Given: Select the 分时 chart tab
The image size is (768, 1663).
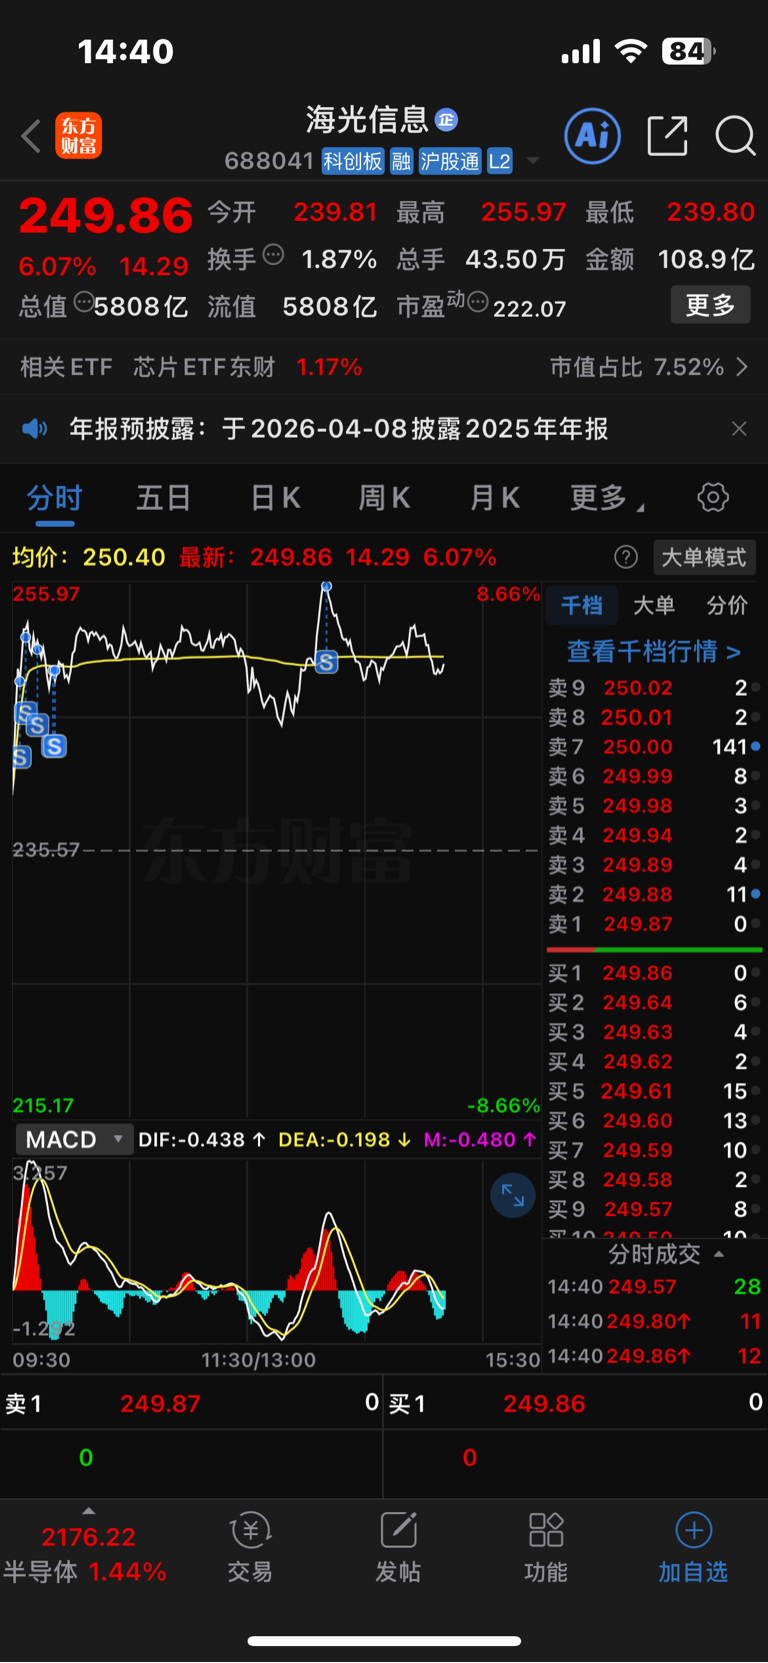Looking at the screenshot, I should [54, 498].
